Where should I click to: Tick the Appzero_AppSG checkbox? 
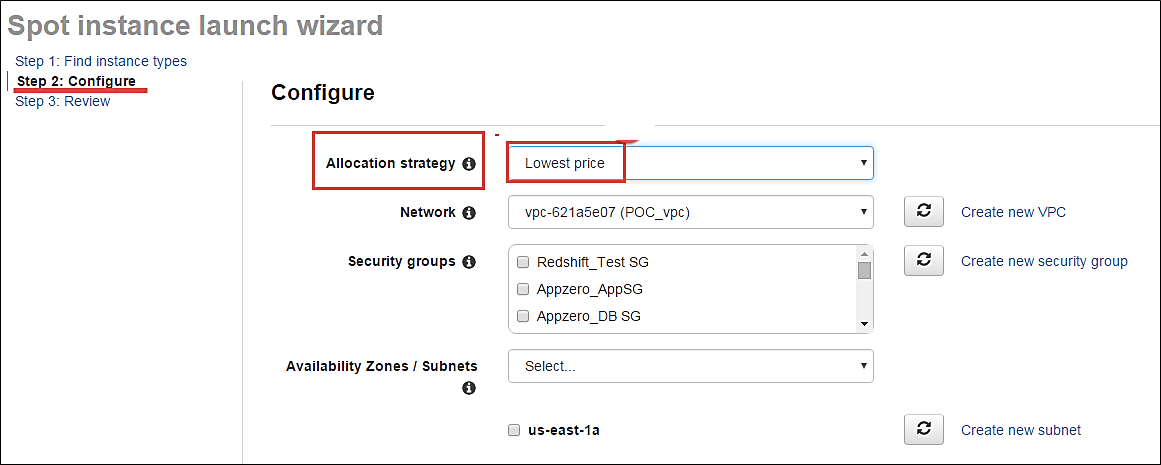click(x=522, y=290)
